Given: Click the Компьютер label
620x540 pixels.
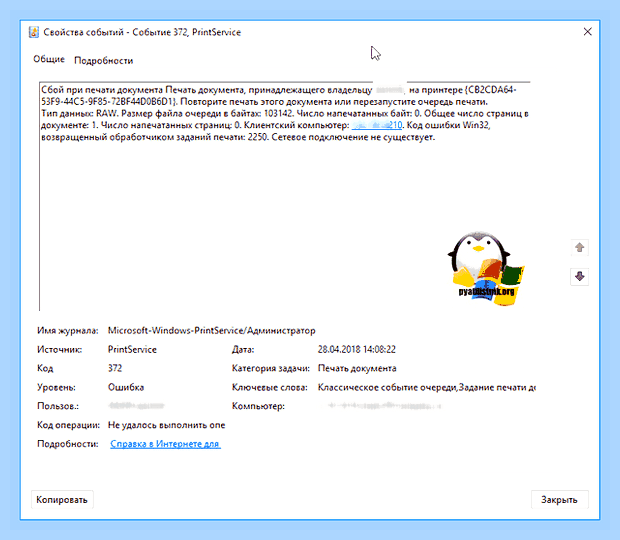Looking at the screenshot, I should (258, 406).
